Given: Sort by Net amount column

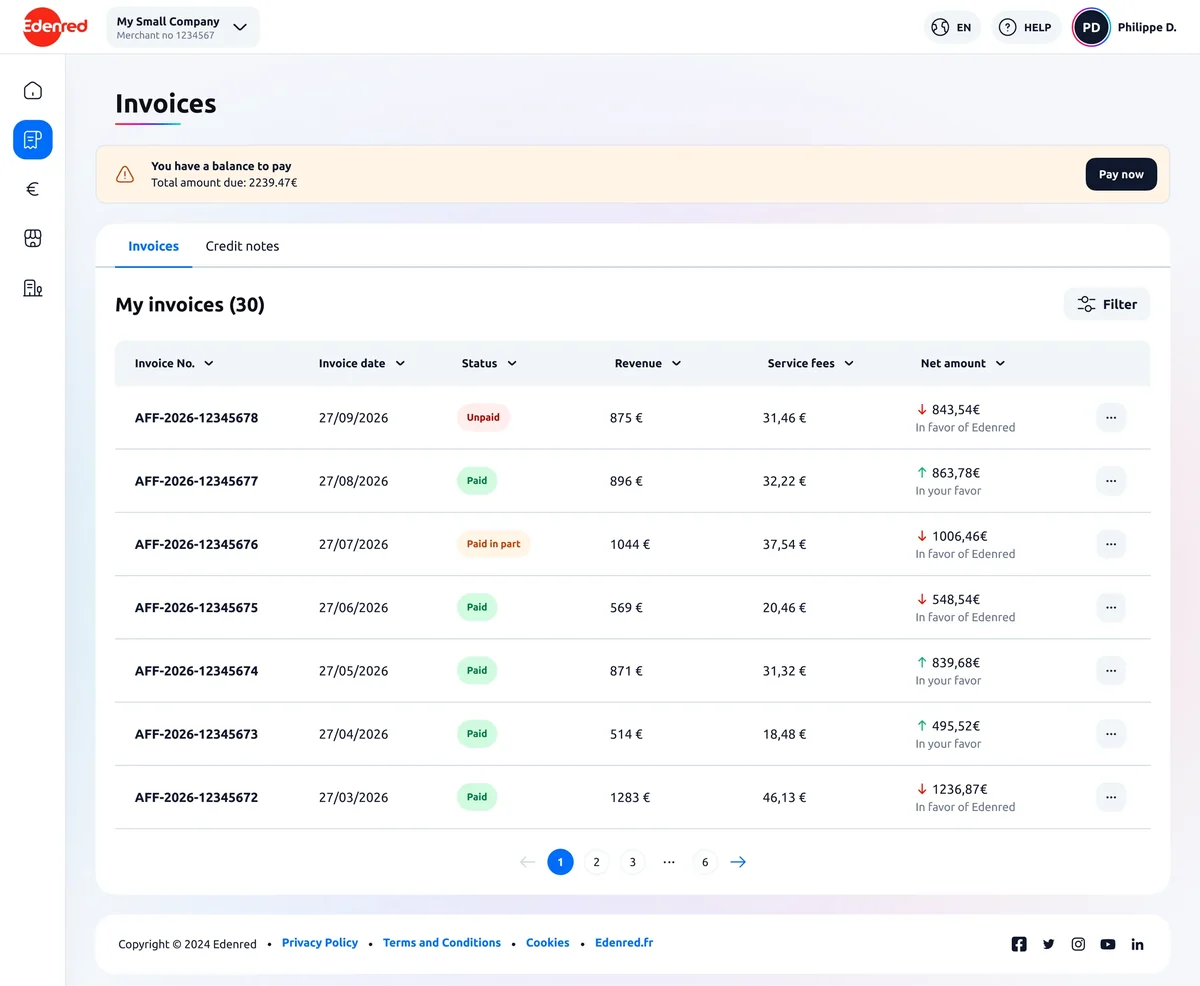Looking at the screenshot, I should [x=963, y=364].
